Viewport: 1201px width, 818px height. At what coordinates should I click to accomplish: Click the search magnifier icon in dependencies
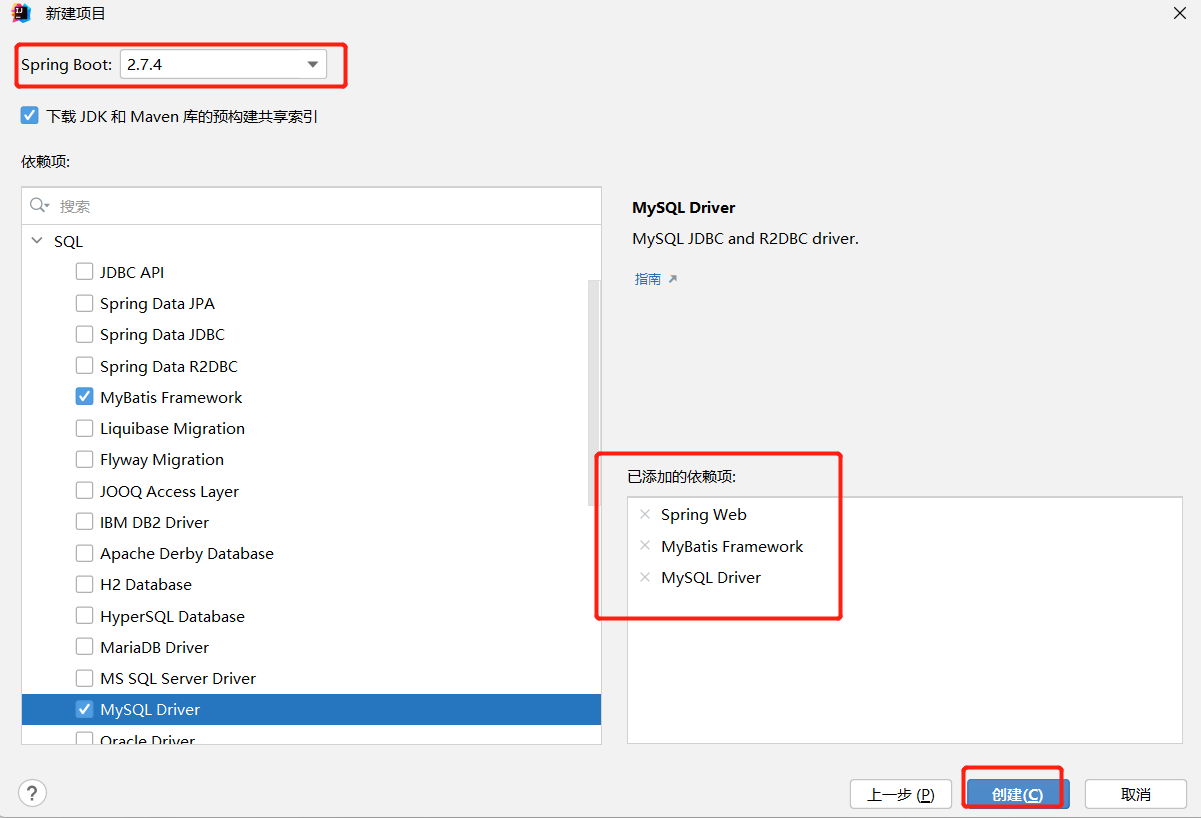(x=39, y=206)
